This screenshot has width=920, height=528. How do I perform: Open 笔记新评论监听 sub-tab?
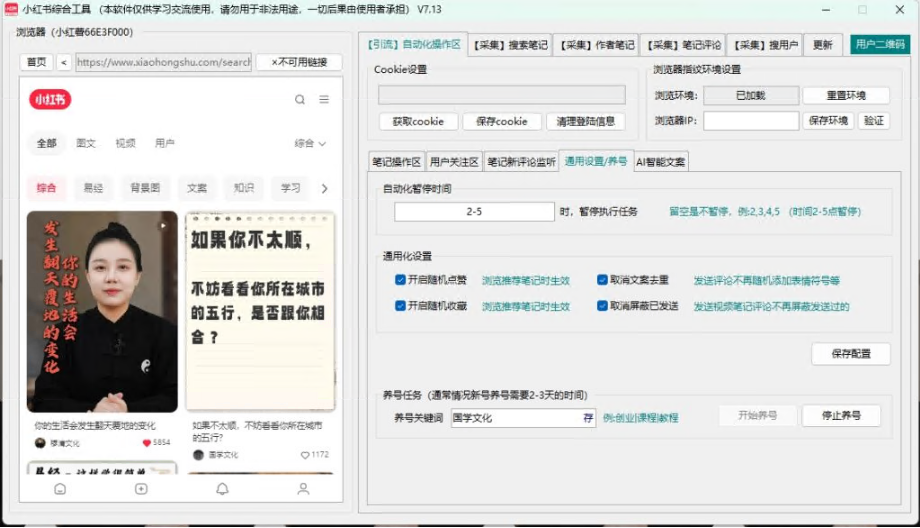pos(521,162)
